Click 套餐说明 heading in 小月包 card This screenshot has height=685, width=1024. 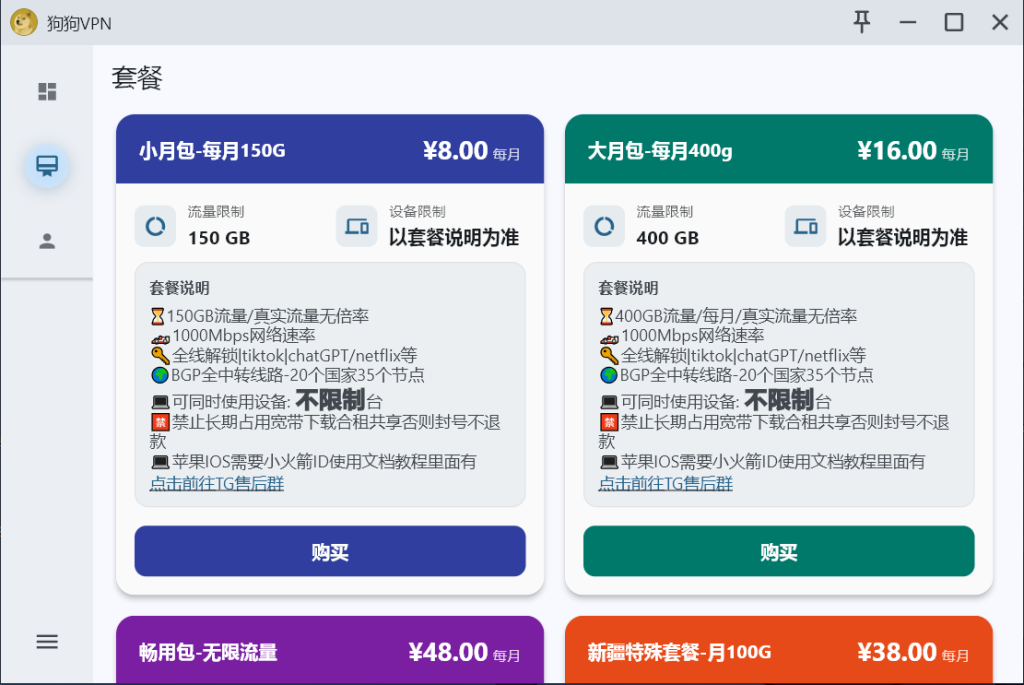click(180, 288)
